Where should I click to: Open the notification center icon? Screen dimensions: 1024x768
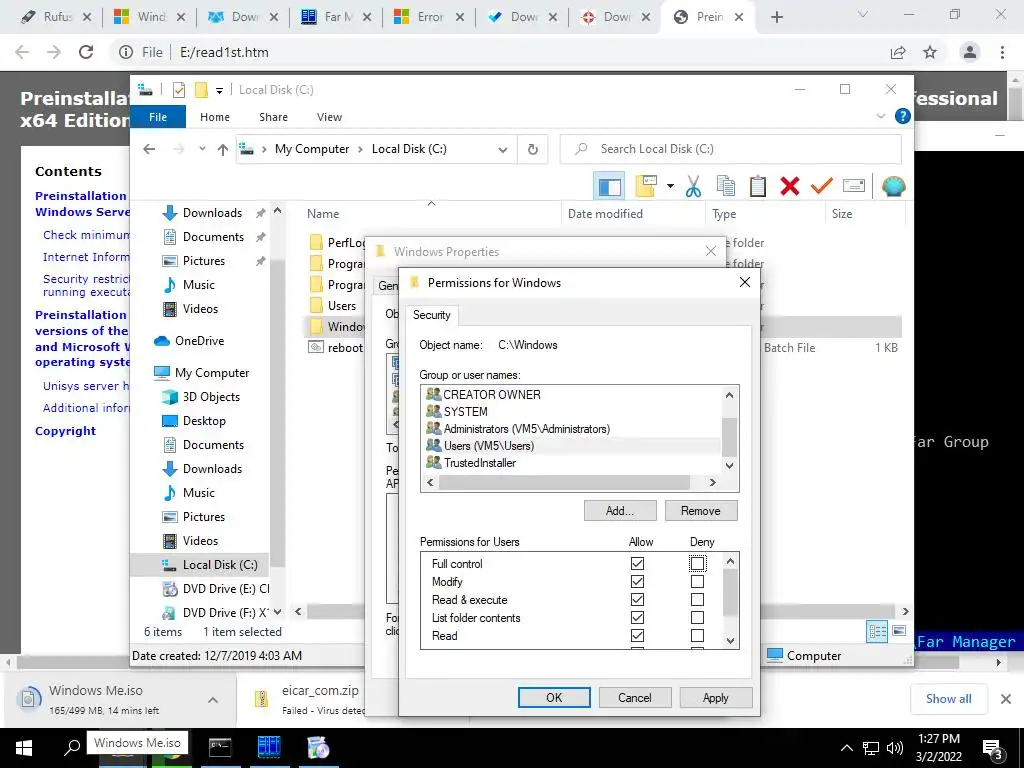click(992, 749)
